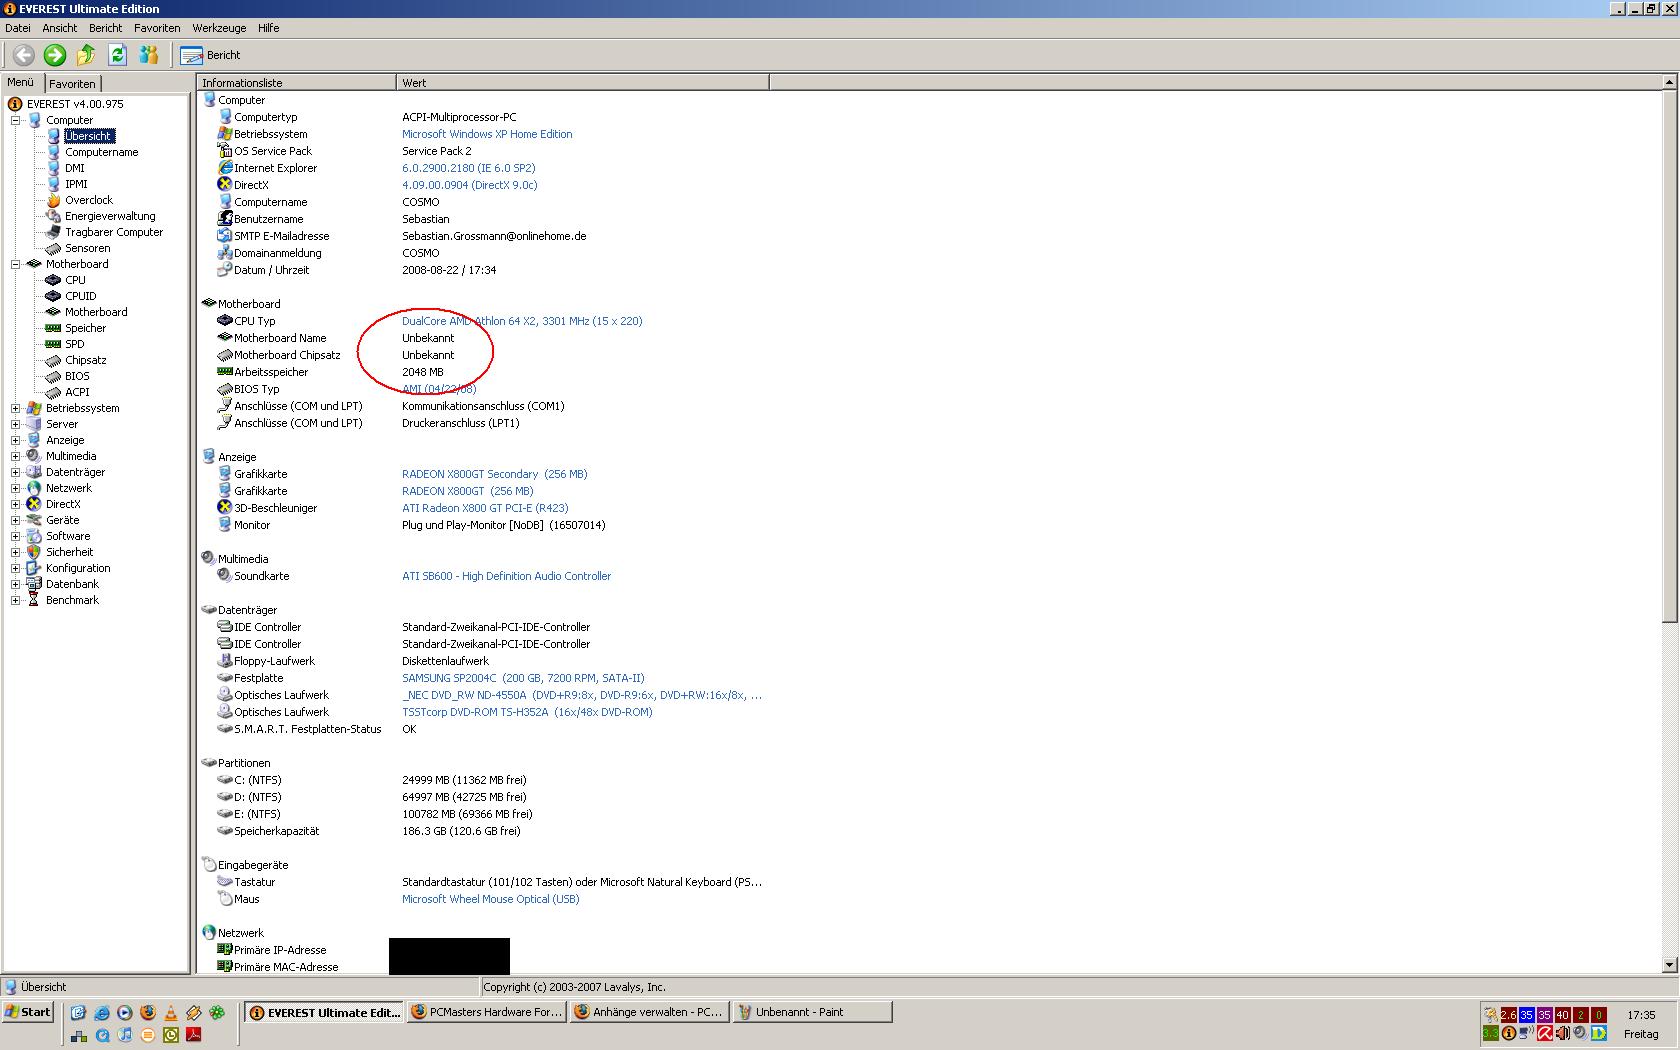1680x1050 pixels.
Task: Select the SPD memory icon in tree
Action: tap(54, 344)
